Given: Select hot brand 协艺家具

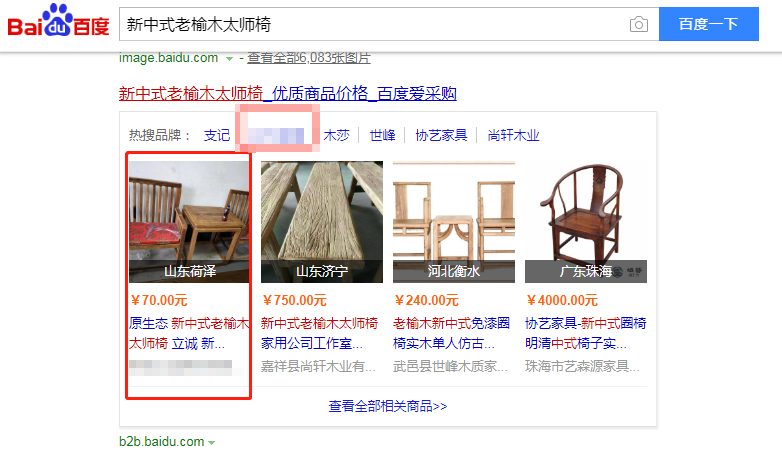Looking at the screenshot, I should coord(441,135).
